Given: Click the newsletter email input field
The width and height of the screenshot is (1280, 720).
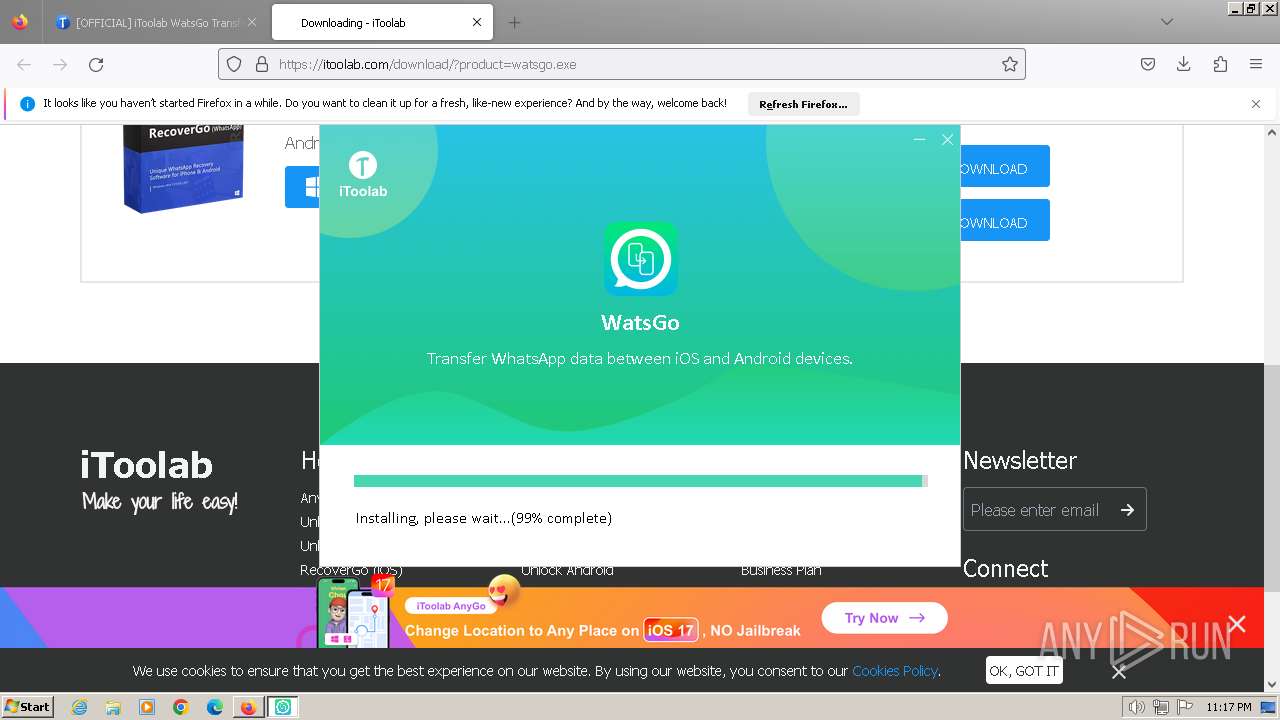Looking at the screenshot, I should [x=1035, y=510].
